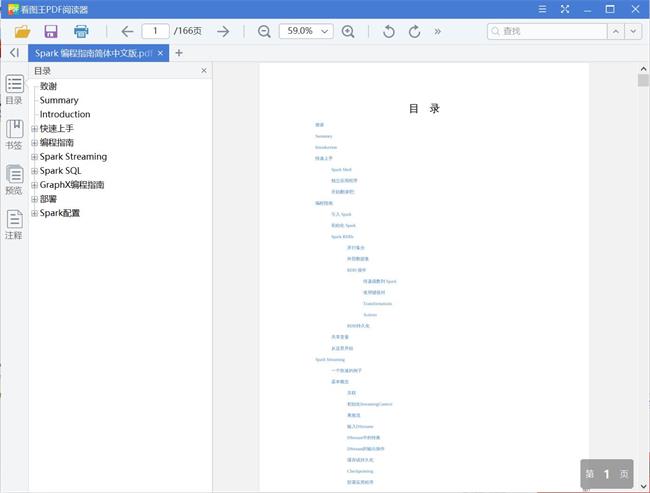This screenshot has width=650, height=493.
Task: Rotate the page counterclockwise
Action: pos(389,31)
